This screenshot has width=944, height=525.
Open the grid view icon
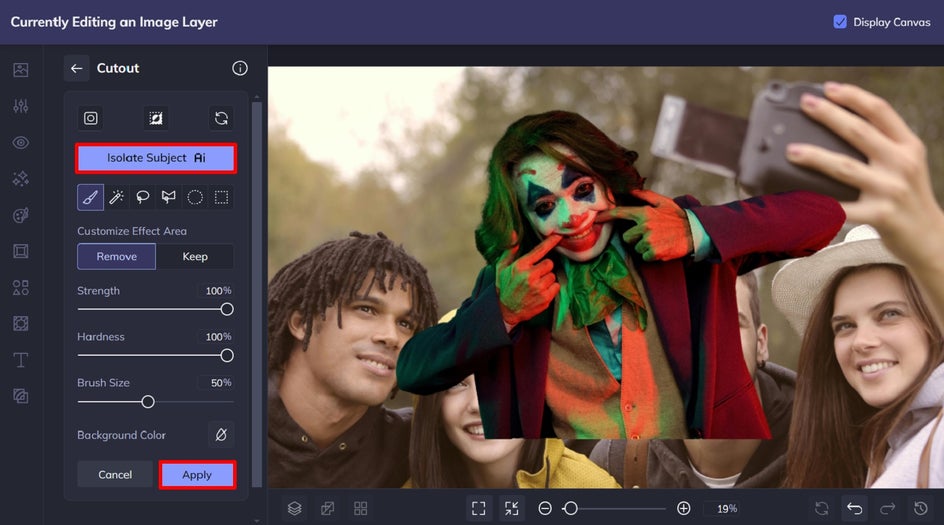click(361, 509)
